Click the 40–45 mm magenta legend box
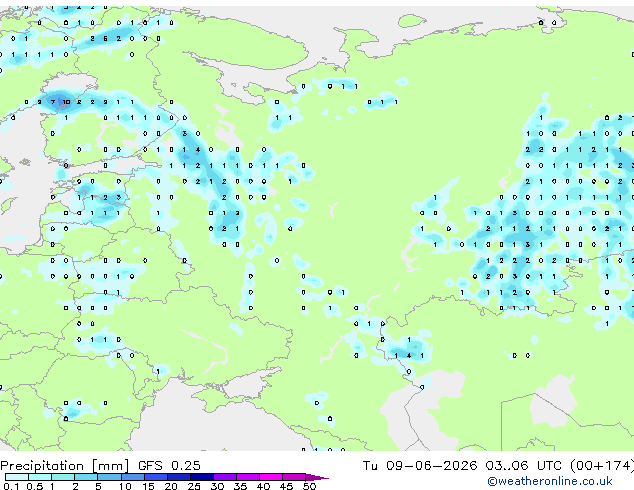 (x=271, y=477)
